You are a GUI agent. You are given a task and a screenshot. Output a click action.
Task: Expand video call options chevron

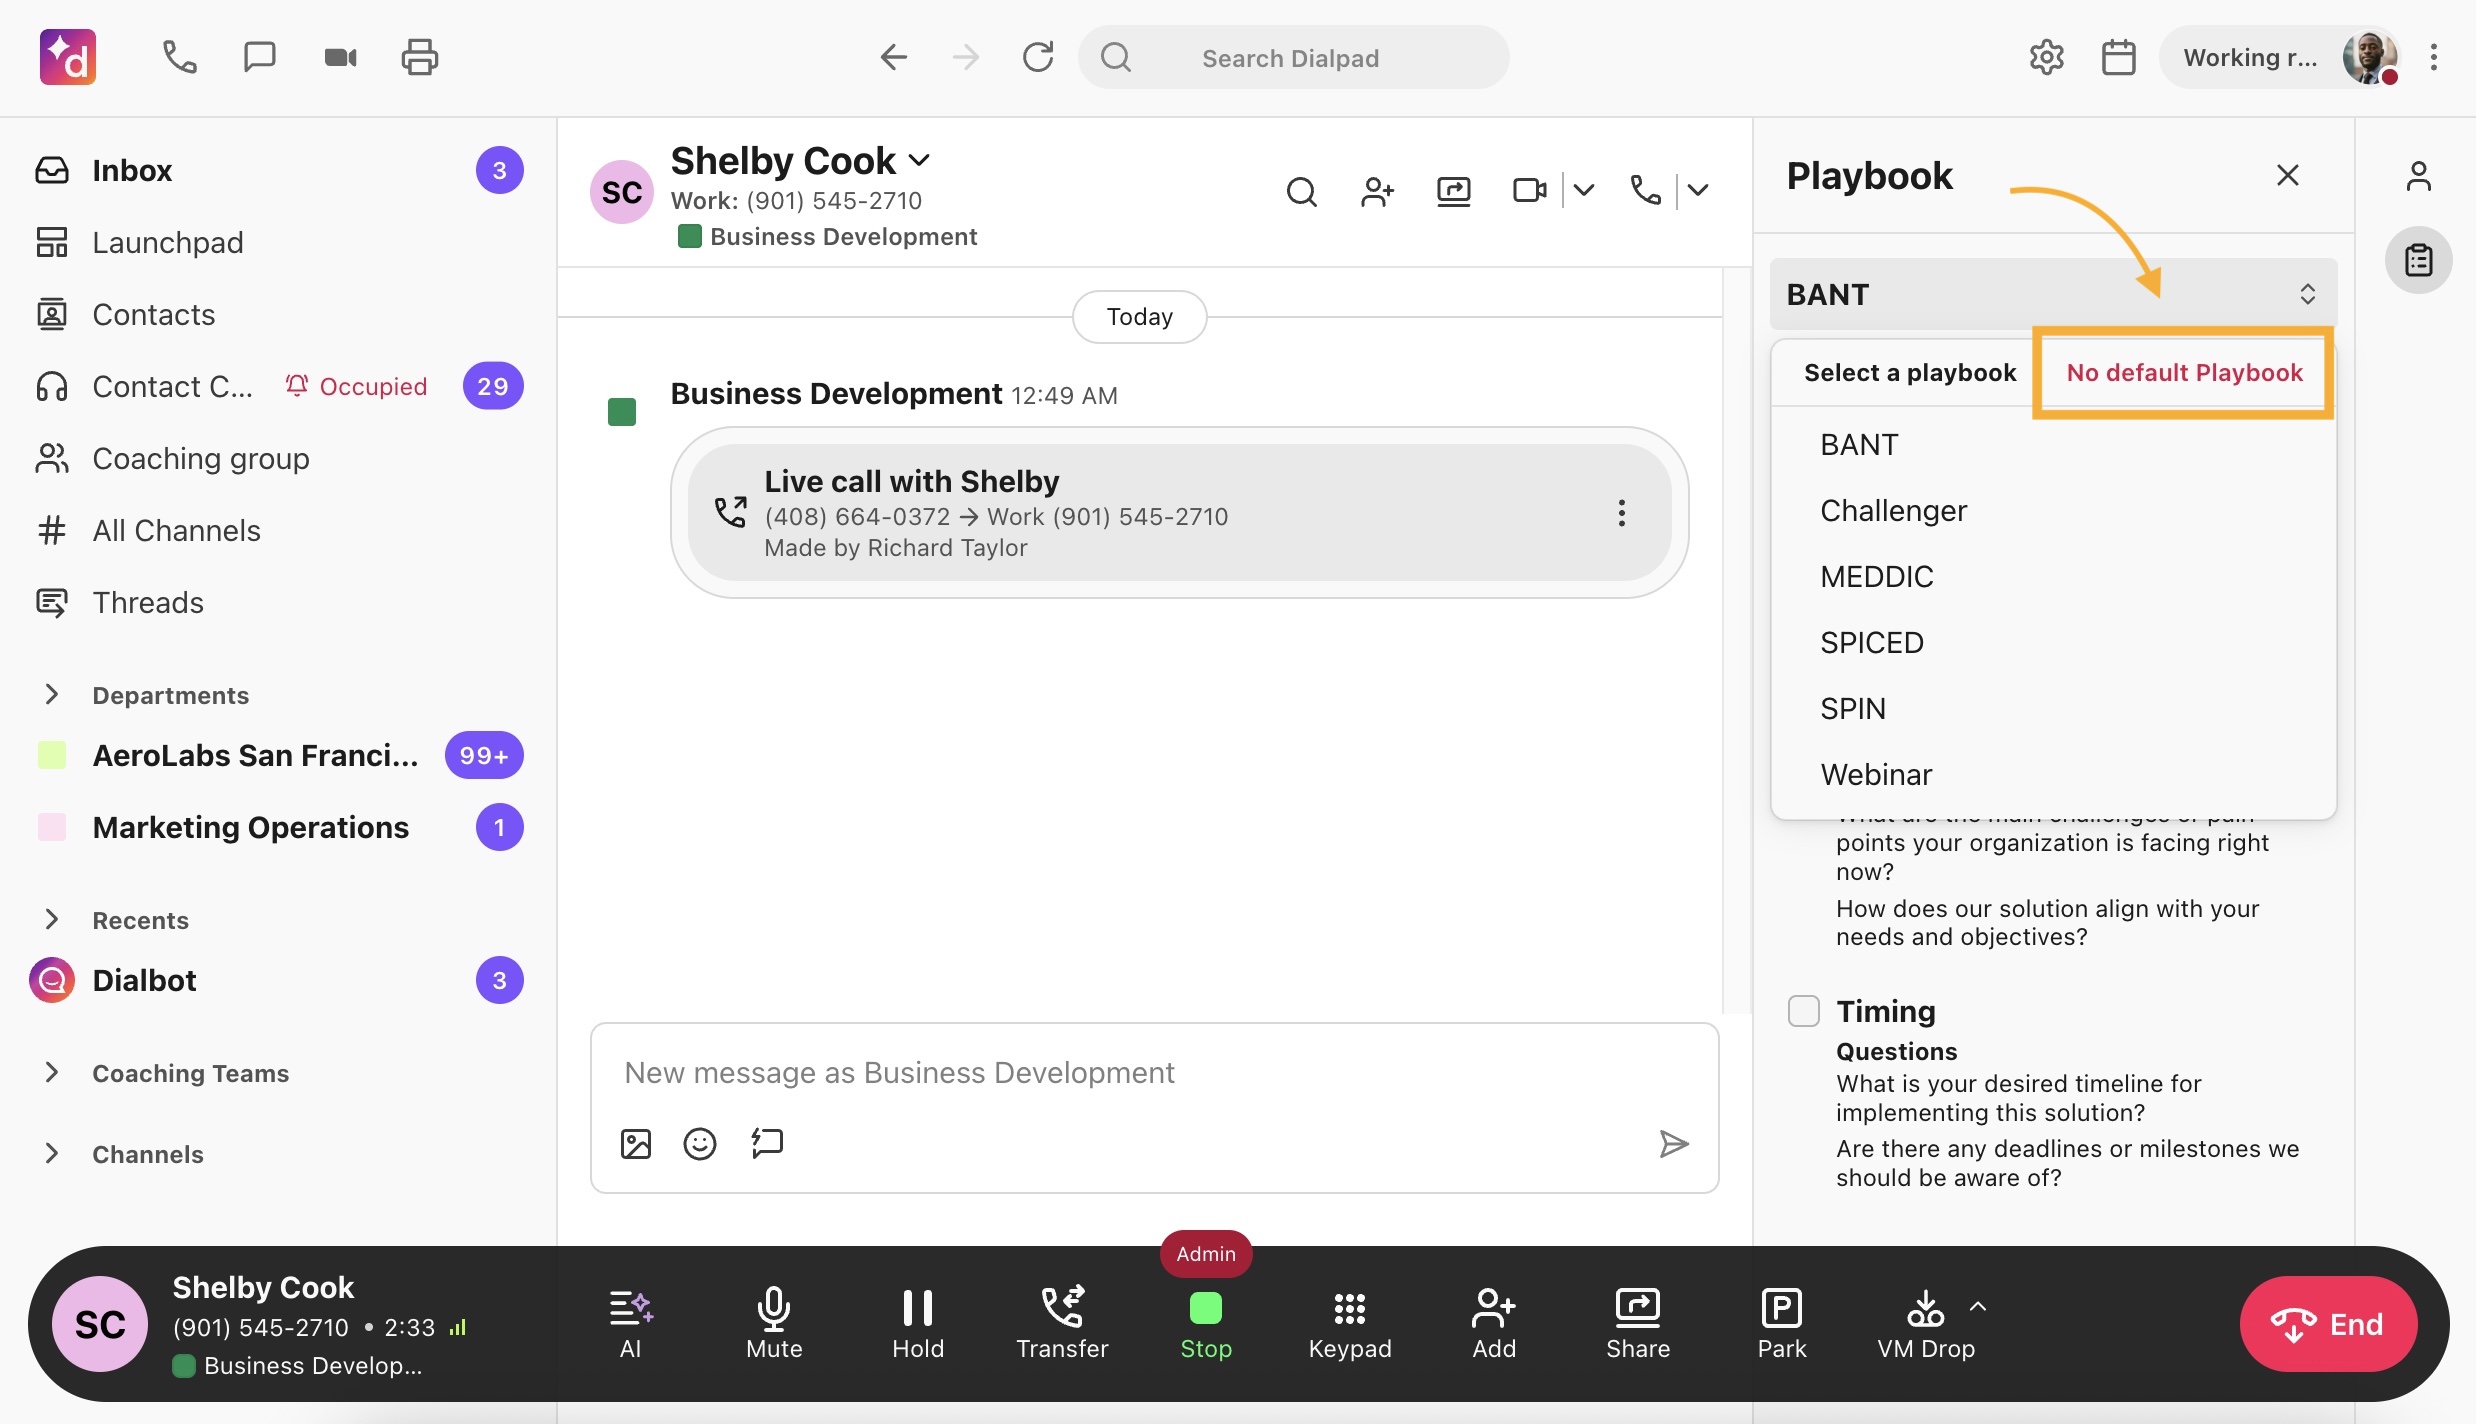1583,190
